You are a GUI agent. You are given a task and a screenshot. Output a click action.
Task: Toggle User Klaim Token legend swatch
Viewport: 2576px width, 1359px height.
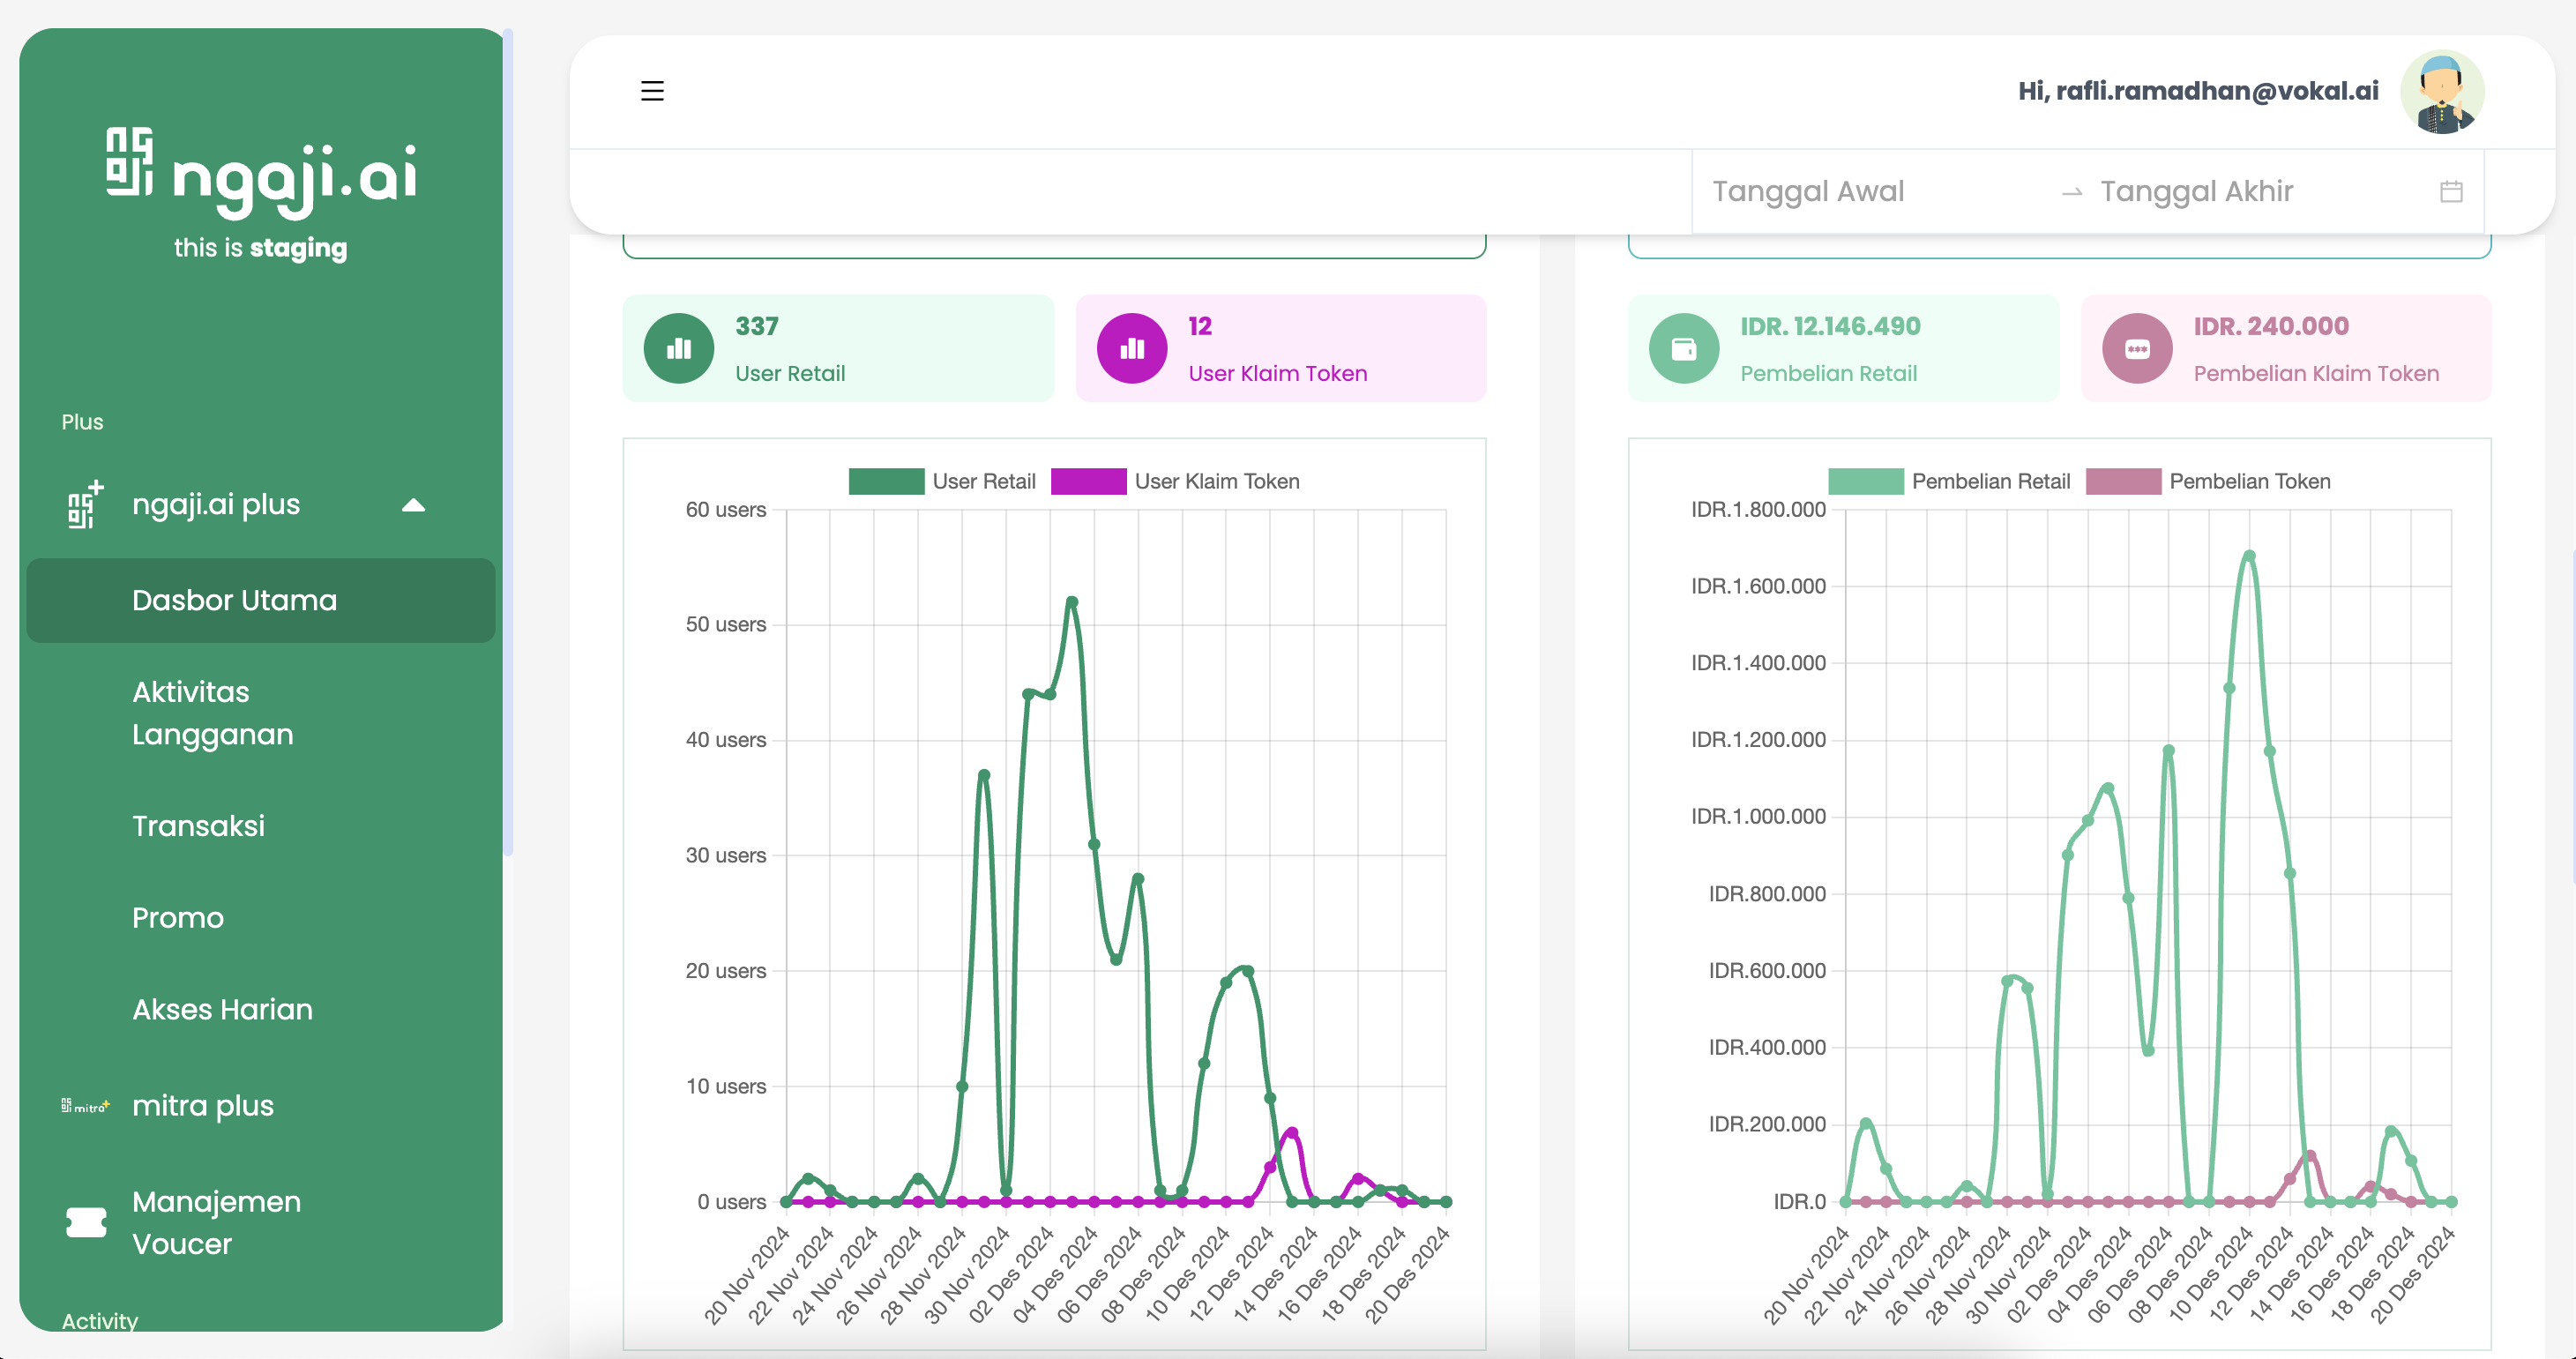[x=1088, y=481]
